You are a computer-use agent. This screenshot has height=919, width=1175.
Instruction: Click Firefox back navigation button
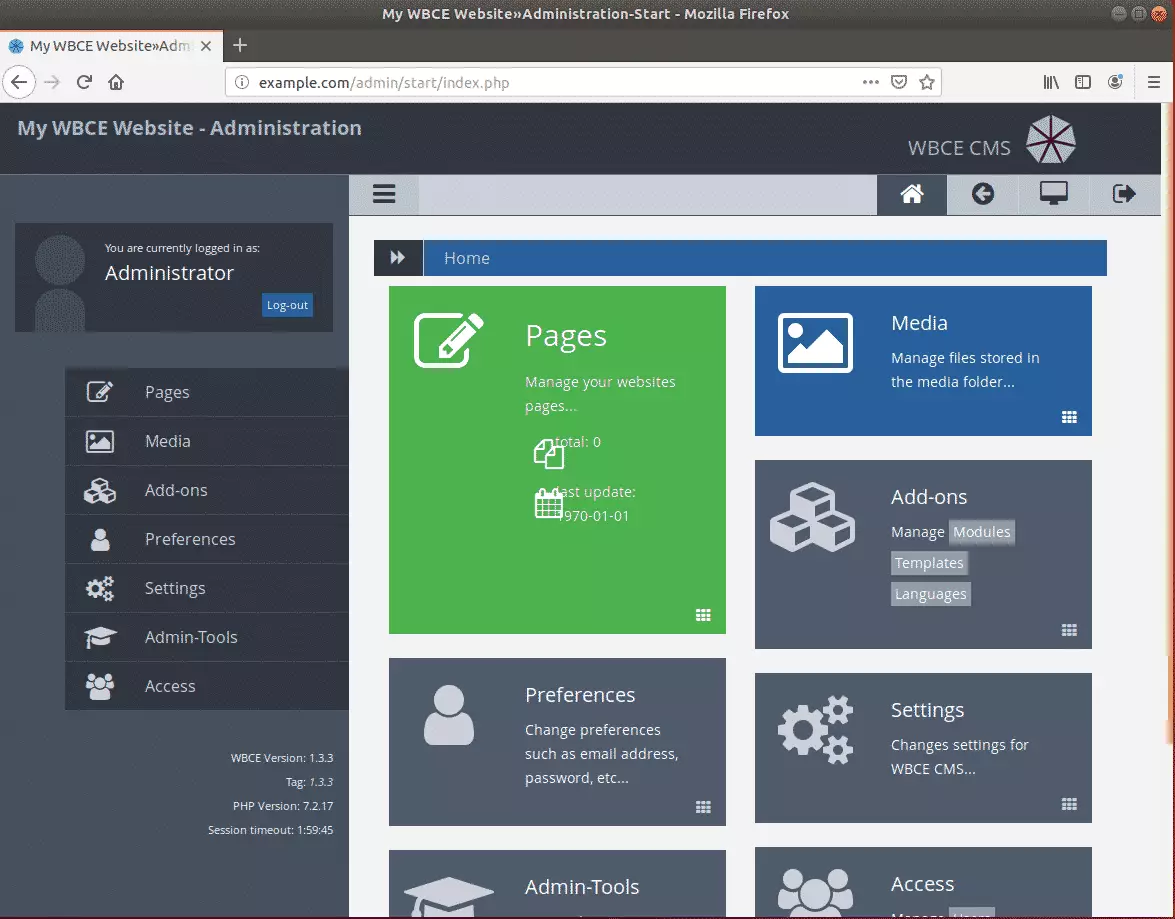click(x=19, y=82)
